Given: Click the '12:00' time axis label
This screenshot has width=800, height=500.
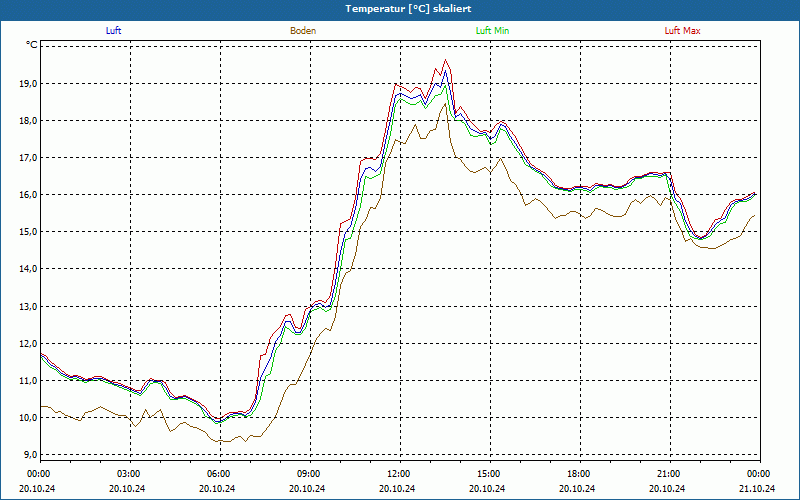Looking at the screenshot, I should click(399, 474).
